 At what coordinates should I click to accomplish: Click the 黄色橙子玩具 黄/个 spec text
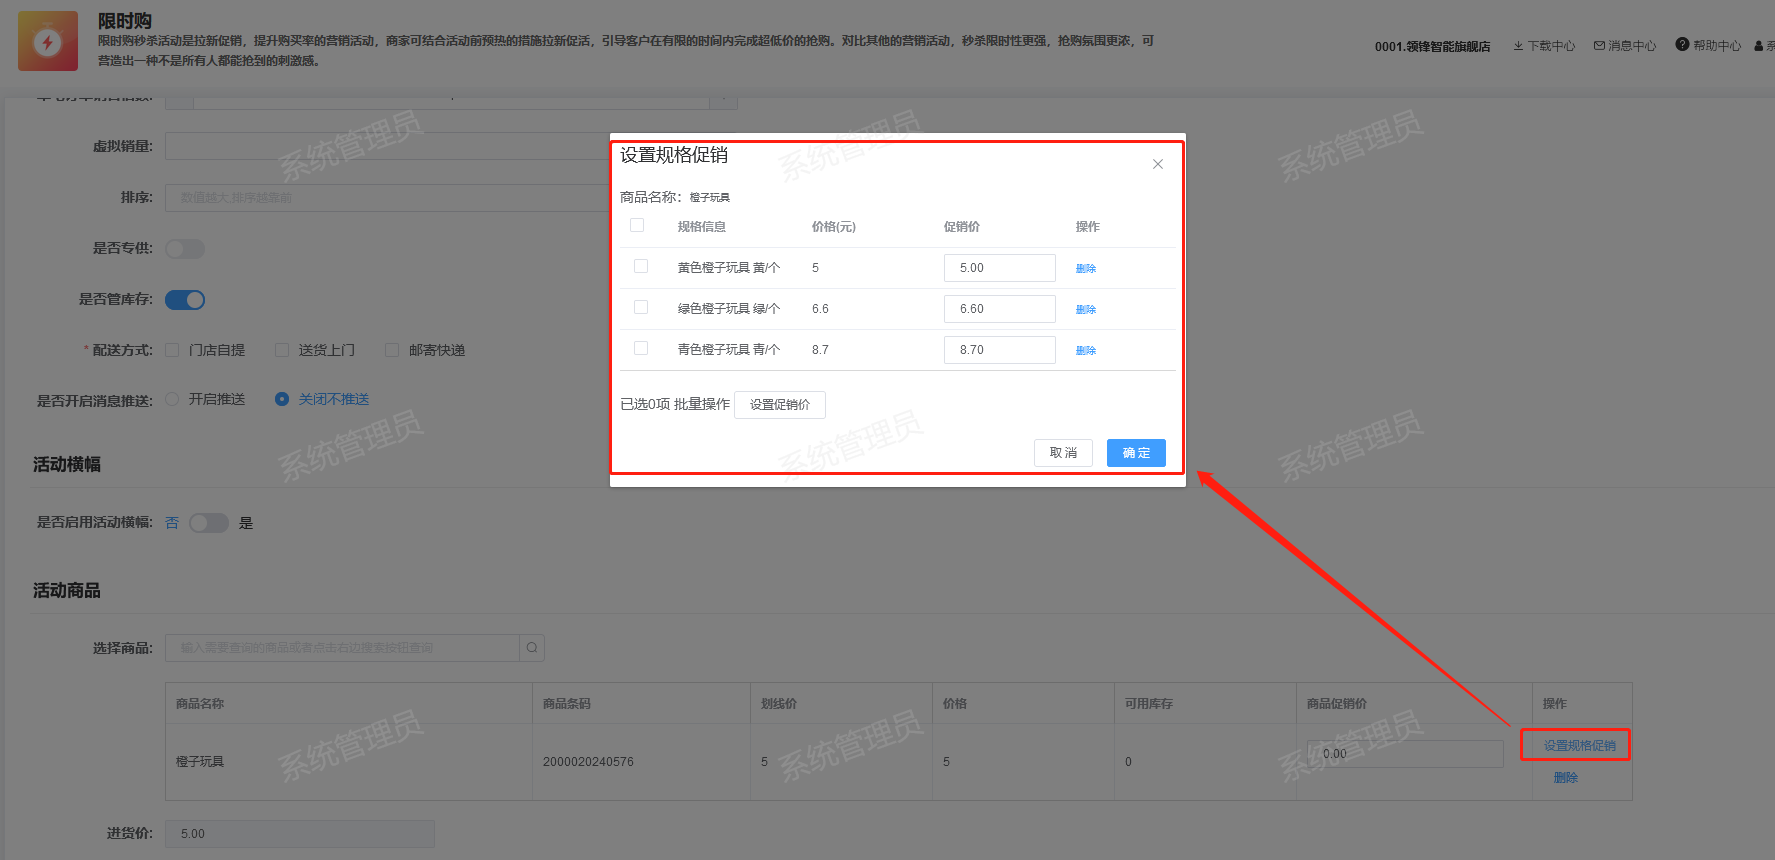(729, 268)
